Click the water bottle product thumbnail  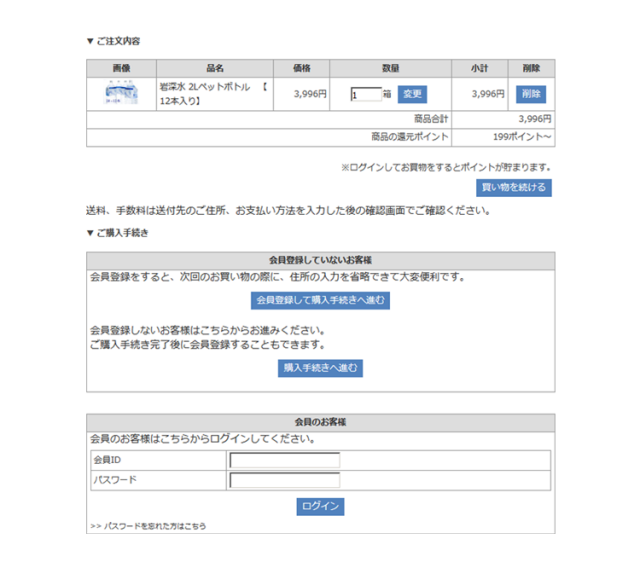point(121,93)
